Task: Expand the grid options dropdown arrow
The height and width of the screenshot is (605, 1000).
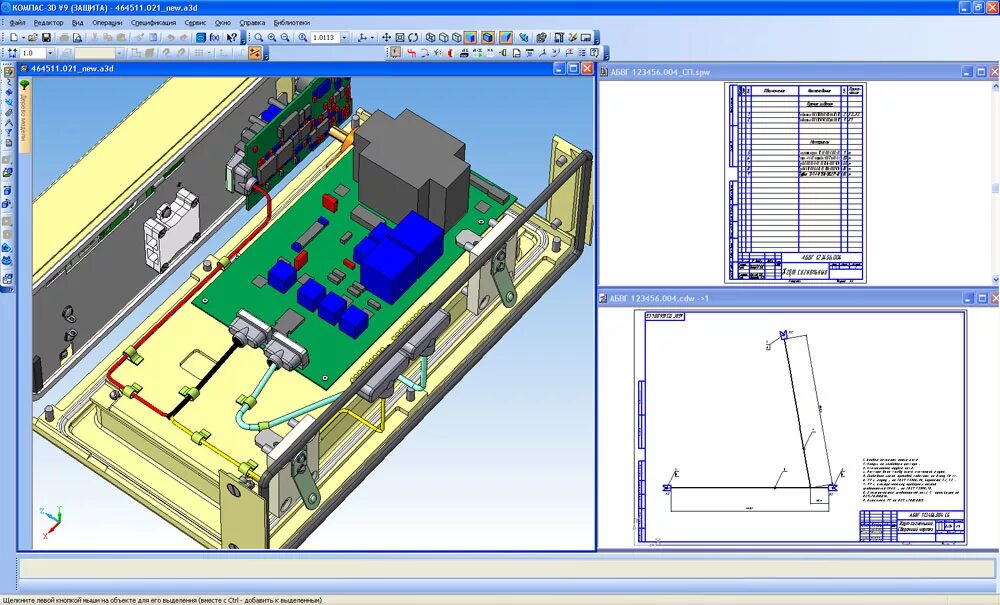Action: point(209,53)
